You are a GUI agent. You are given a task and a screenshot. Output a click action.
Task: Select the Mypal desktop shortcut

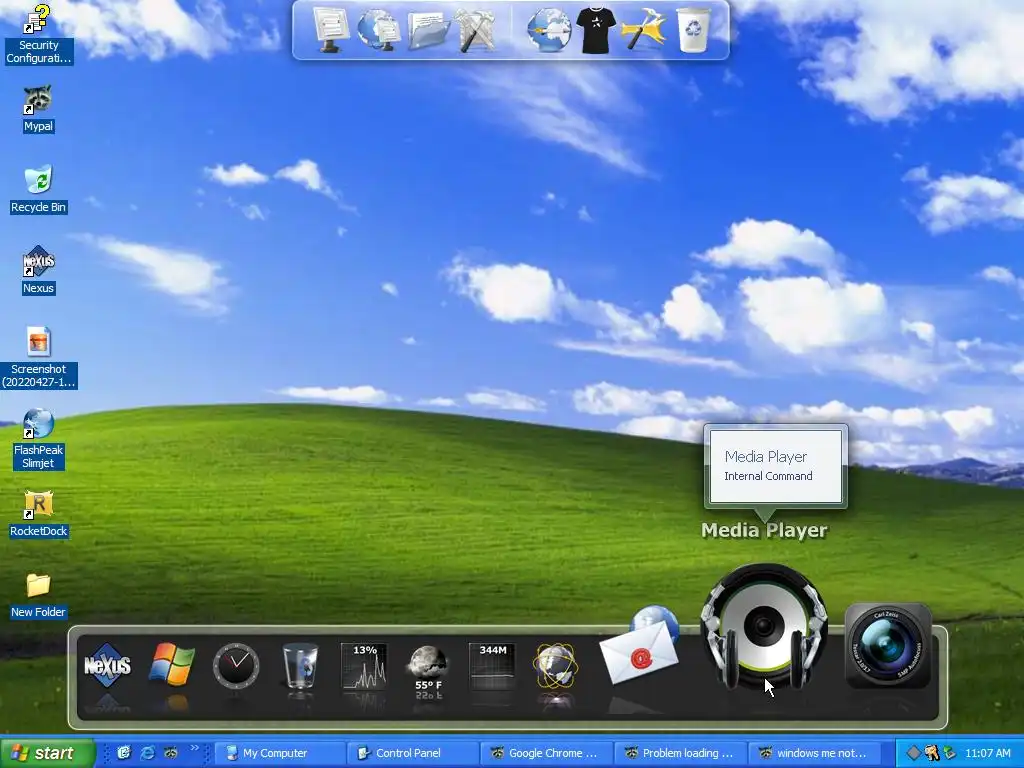tap(38, 109)
